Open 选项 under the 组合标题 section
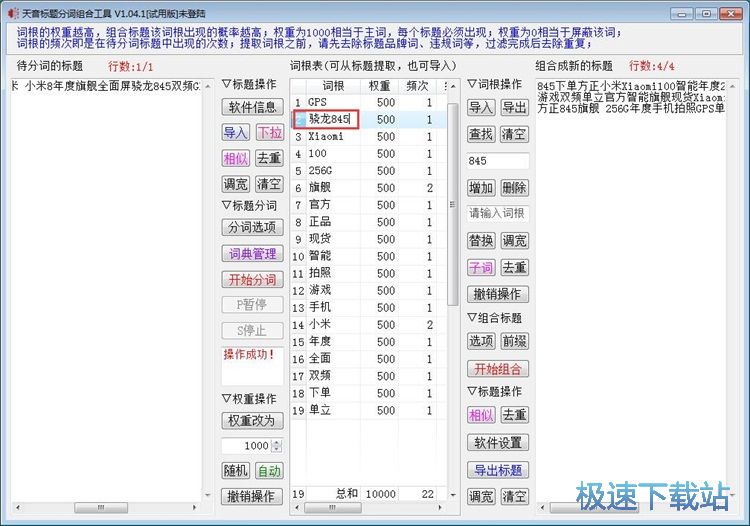The height and width of the screenshot is (526, 750). point(481,341)
